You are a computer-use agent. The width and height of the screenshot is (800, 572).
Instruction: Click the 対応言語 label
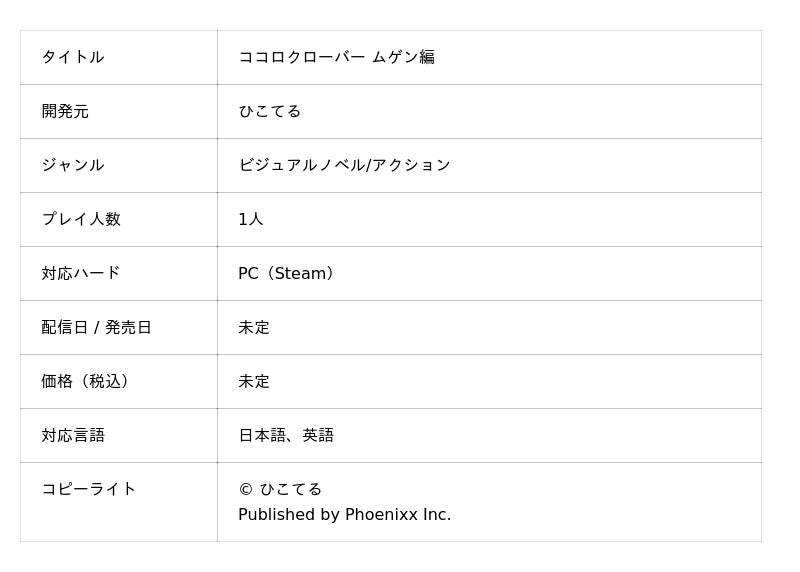(x=73, y=435)
